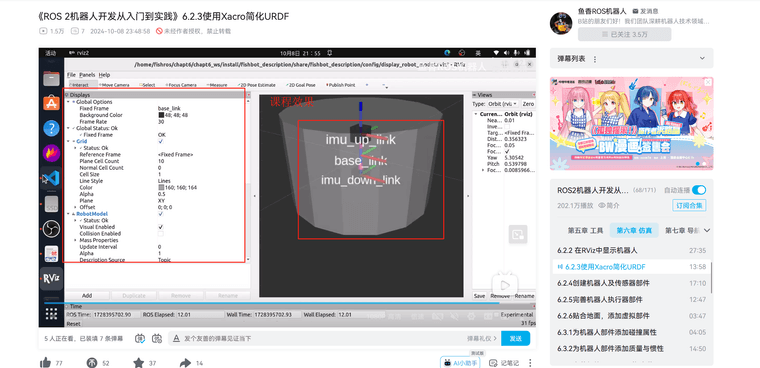Screen dimensions: 760x368
Task: Favorite the video with star icon
Action: 139,362
